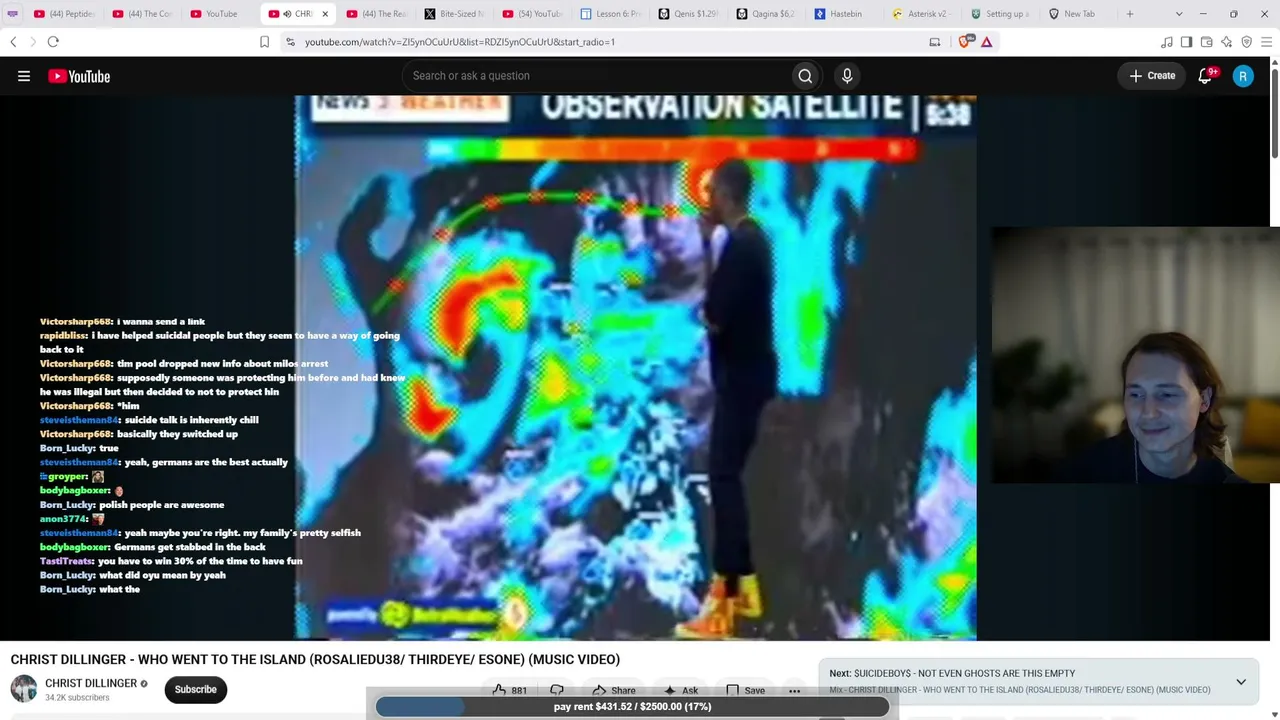This screenshot has width=1280, height=720.
Task: Share the music video
Action: 613,690
